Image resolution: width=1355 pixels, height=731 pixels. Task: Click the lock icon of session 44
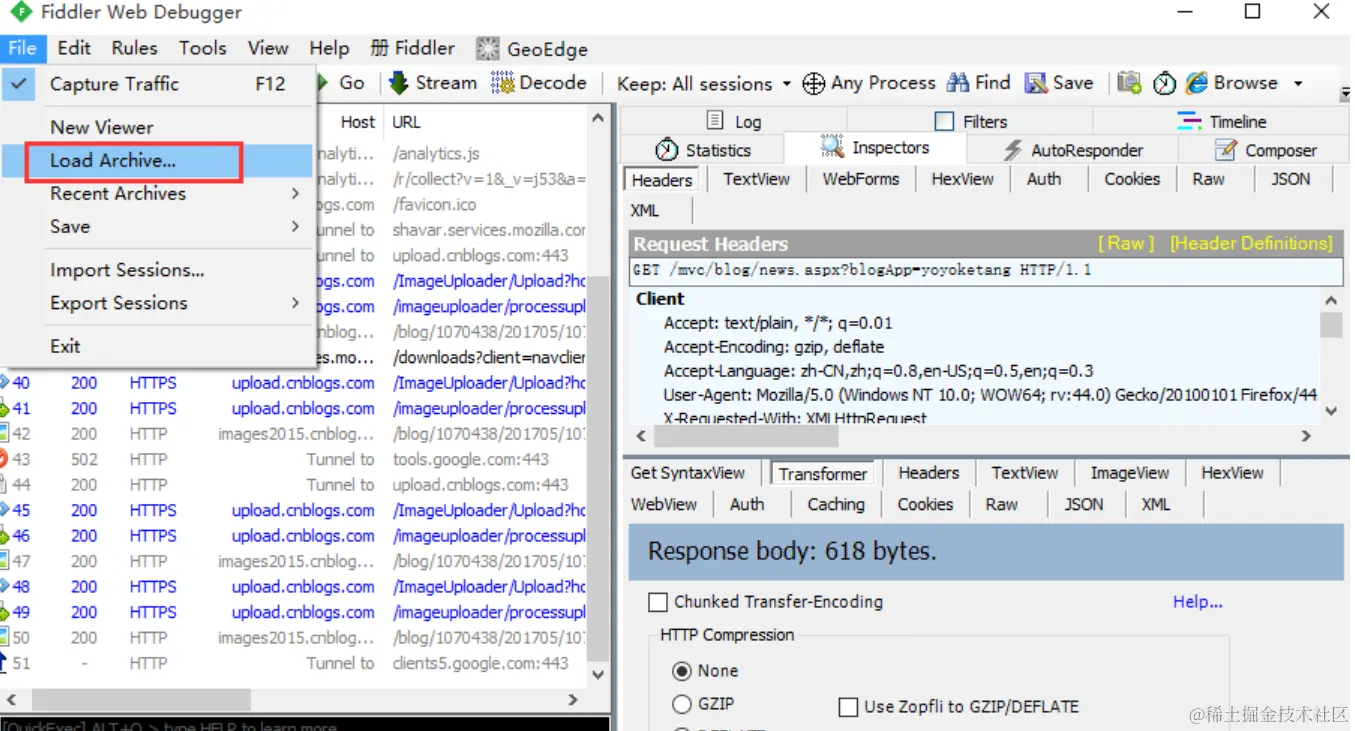point(4,485)
